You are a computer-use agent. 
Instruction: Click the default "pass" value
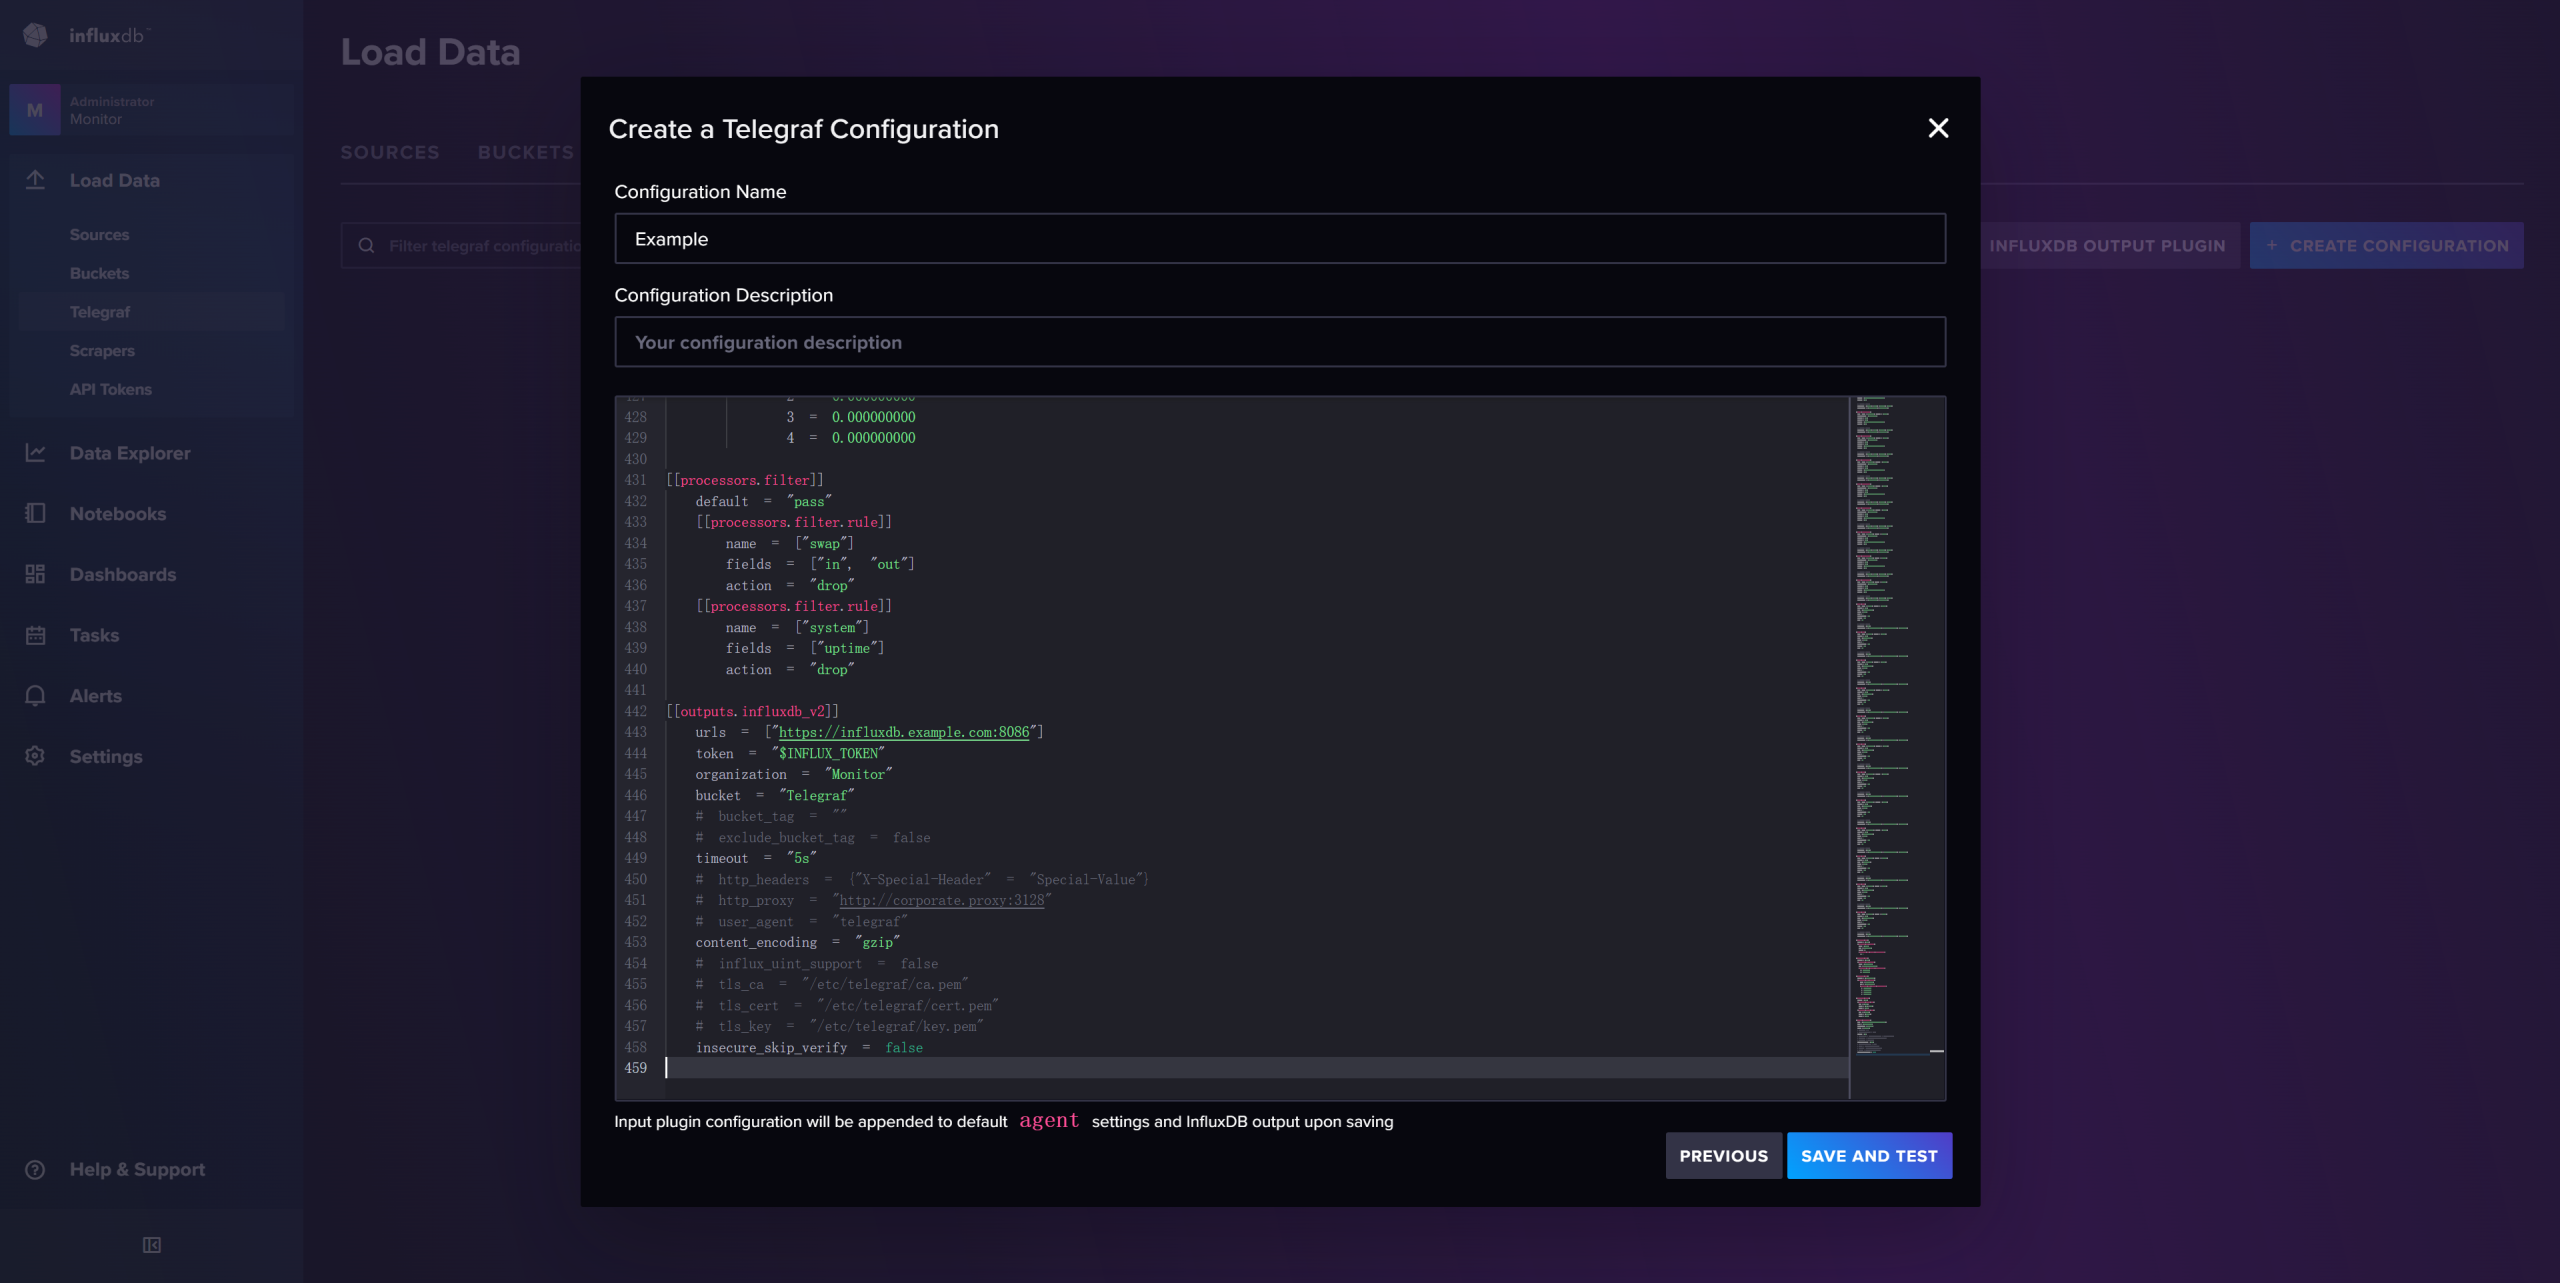coord(809,501)
